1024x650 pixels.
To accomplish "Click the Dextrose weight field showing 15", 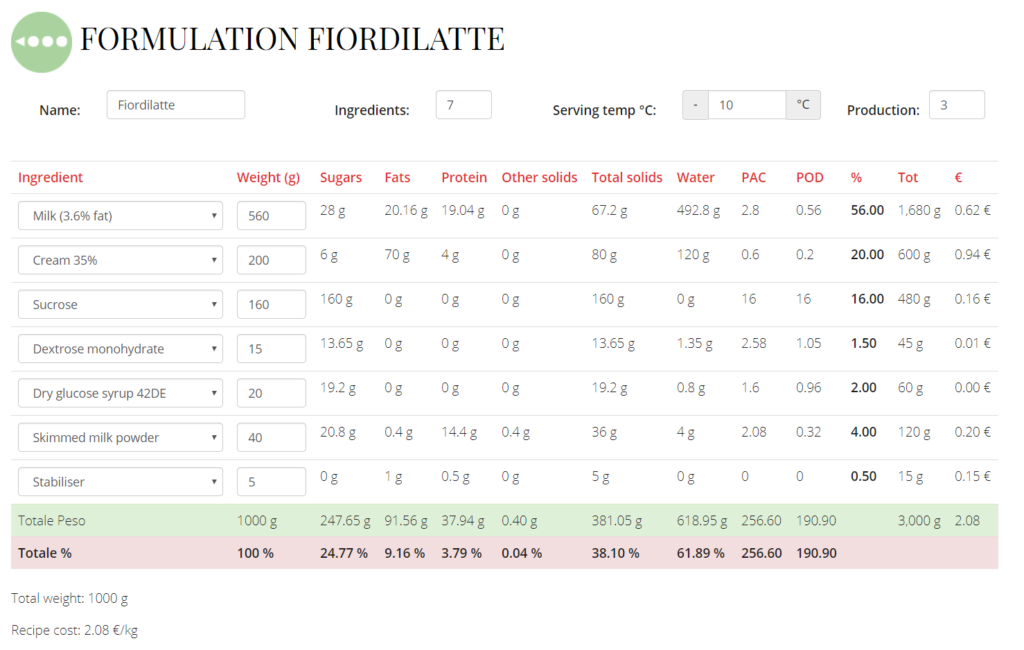I will (271, 349).
